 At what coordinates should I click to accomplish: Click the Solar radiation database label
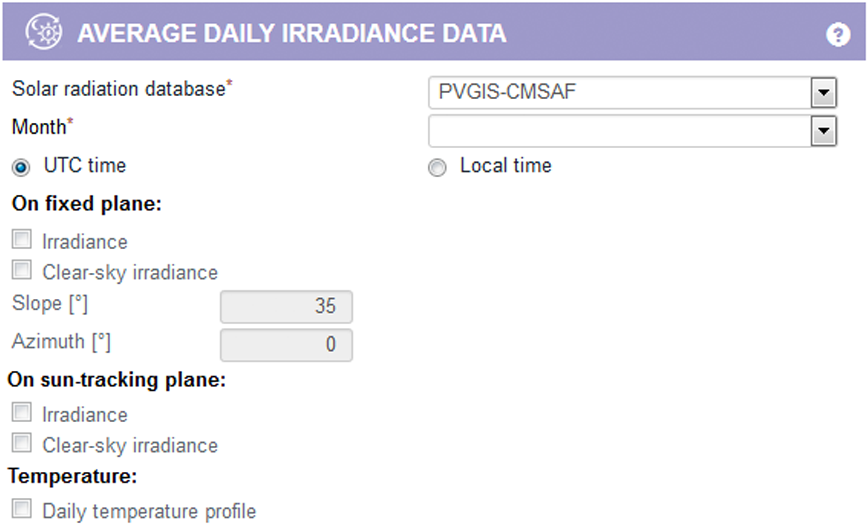(x=118, y=89)
